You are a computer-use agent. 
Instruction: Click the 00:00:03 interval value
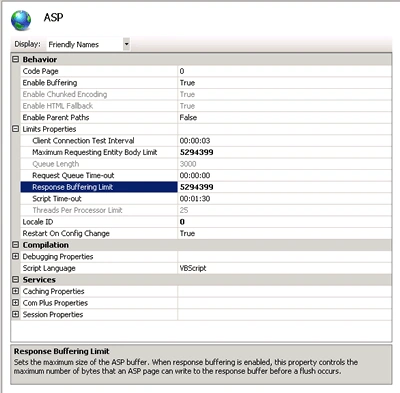tap(195, 141)
